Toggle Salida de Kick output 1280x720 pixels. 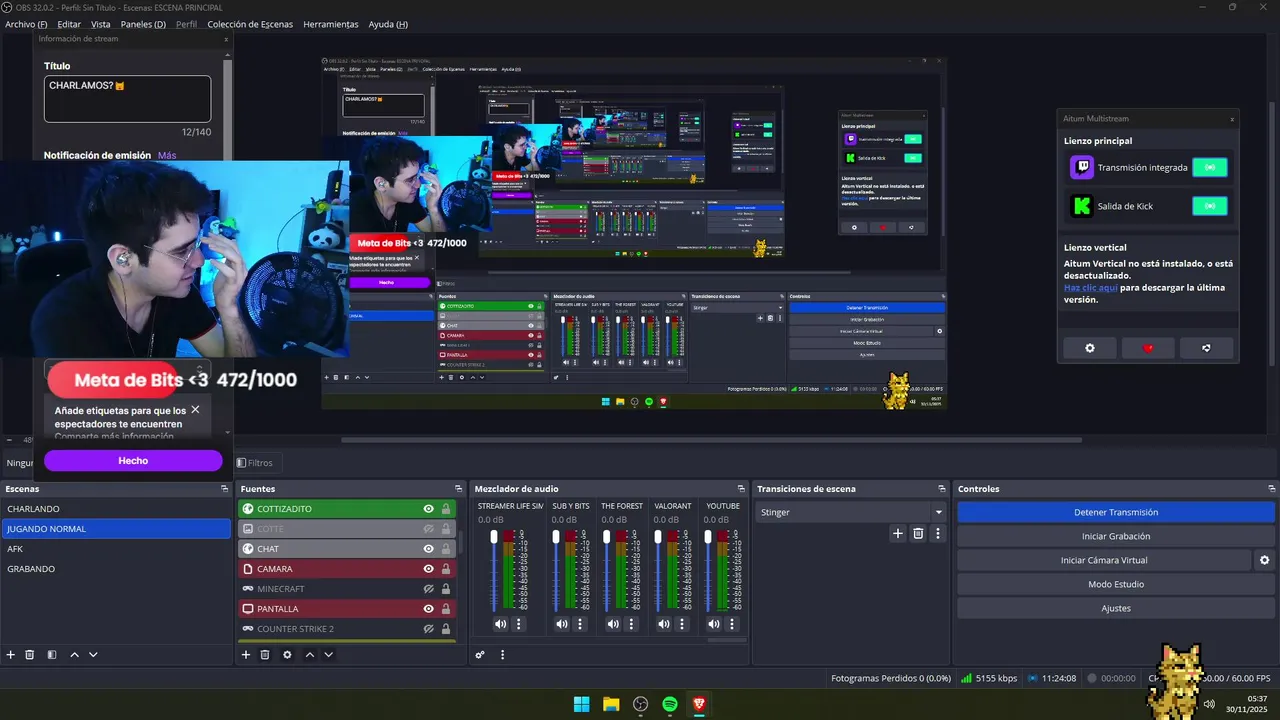(x=1210, y=206)
